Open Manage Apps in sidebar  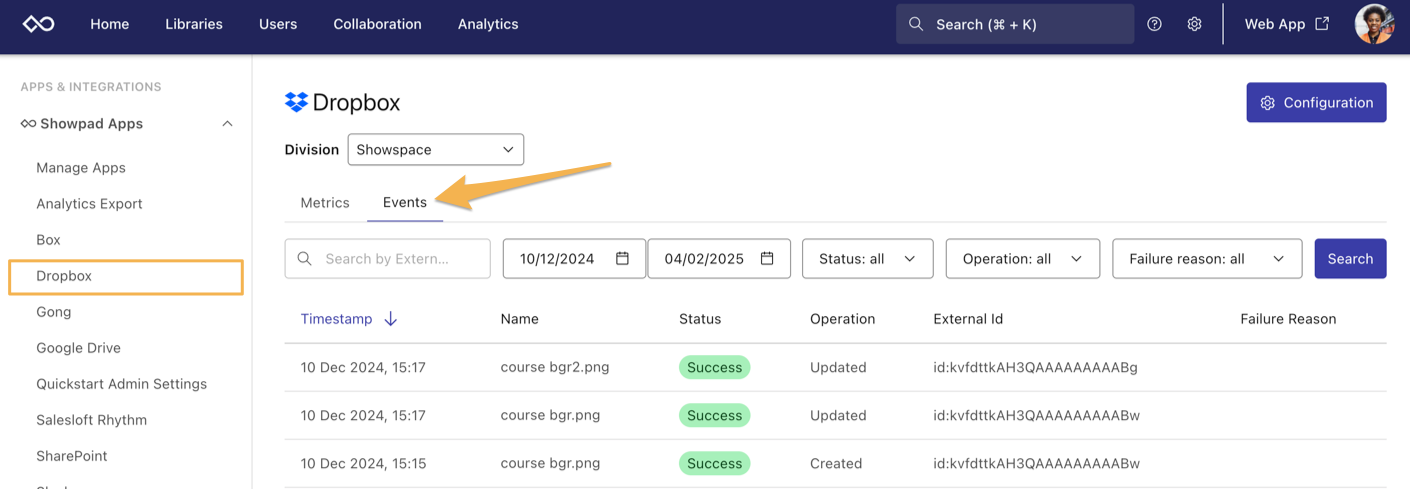coord(81,168)
